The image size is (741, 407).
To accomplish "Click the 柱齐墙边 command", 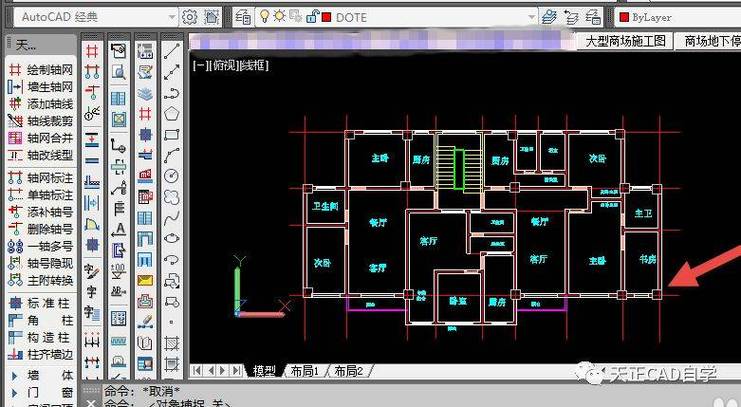I will pyautogui.click(x=41, y=354).
